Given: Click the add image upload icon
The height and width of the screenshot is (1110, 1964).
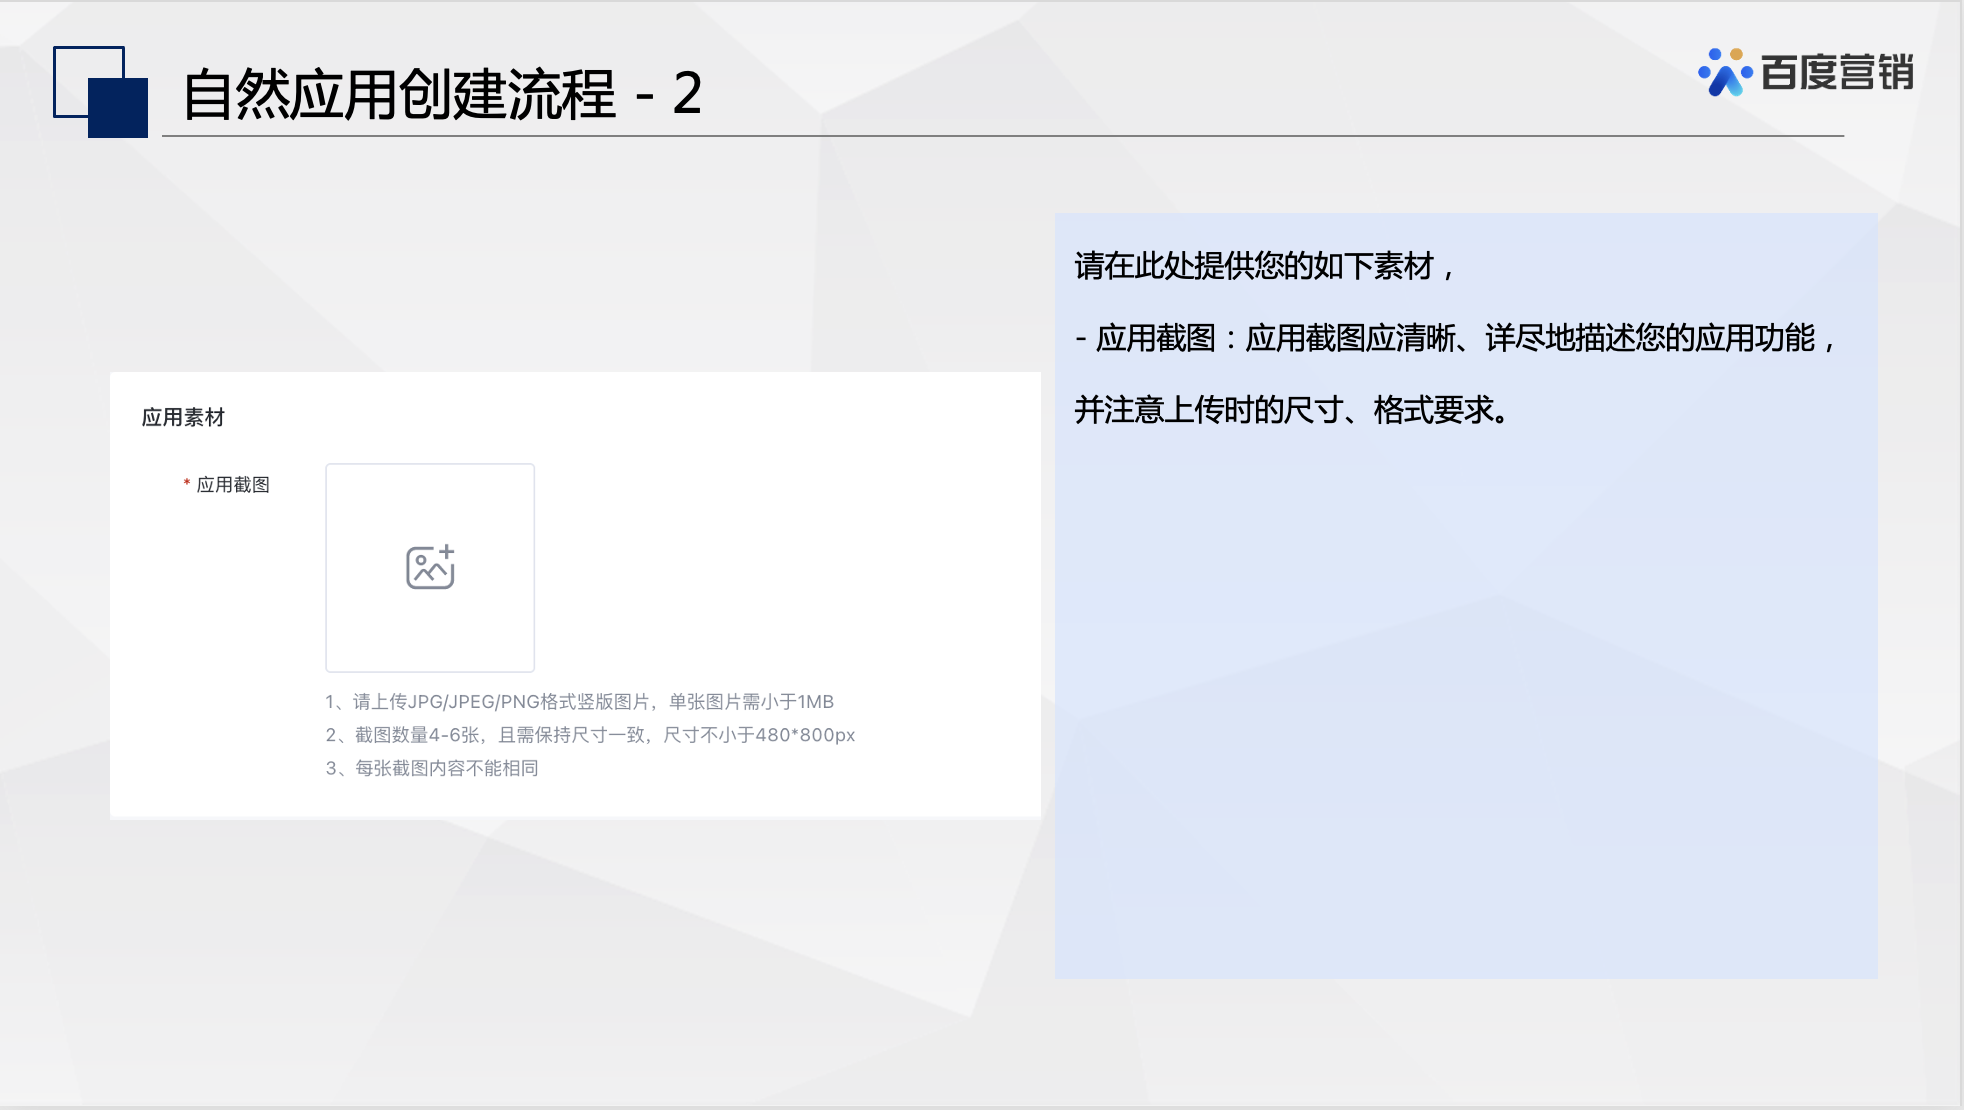Looking at the screenshot, I should click(x=430, y=567).
